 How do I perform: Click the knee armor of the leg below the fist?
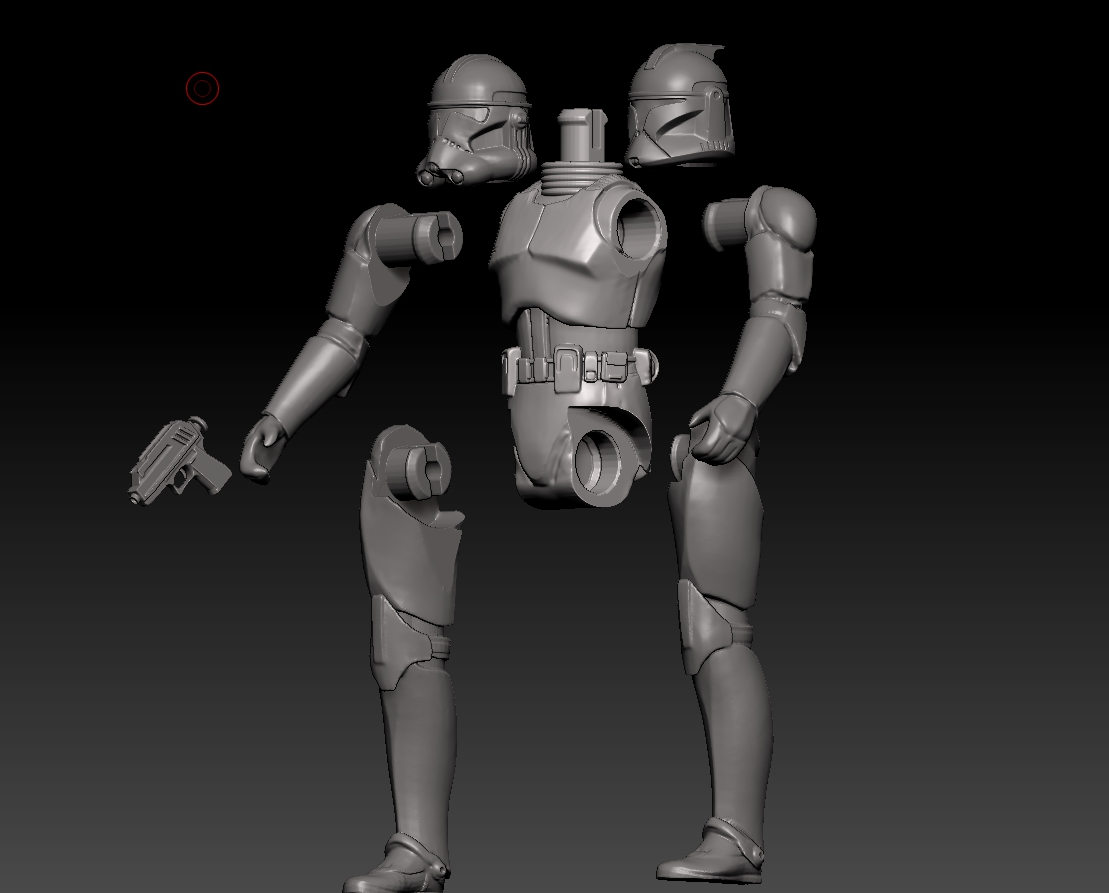pyautogui.click(x=704, y=626)
